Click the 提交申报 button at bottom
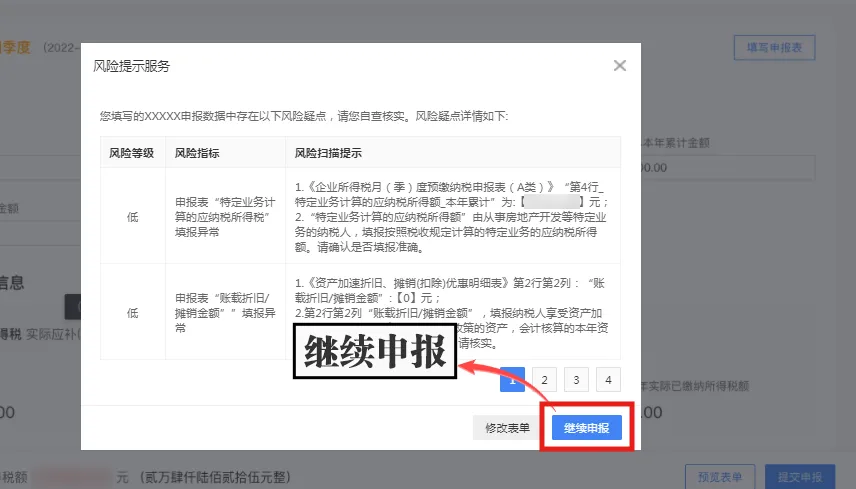This screenshot has width=856, height=489. click(x=800, y=477)
